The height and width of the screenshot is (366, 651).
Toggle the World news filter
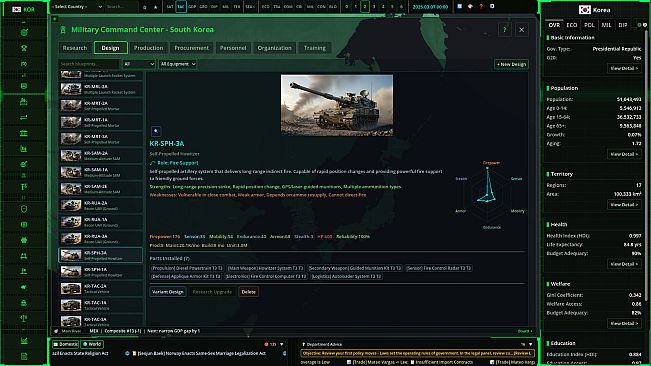pos(92,344)
